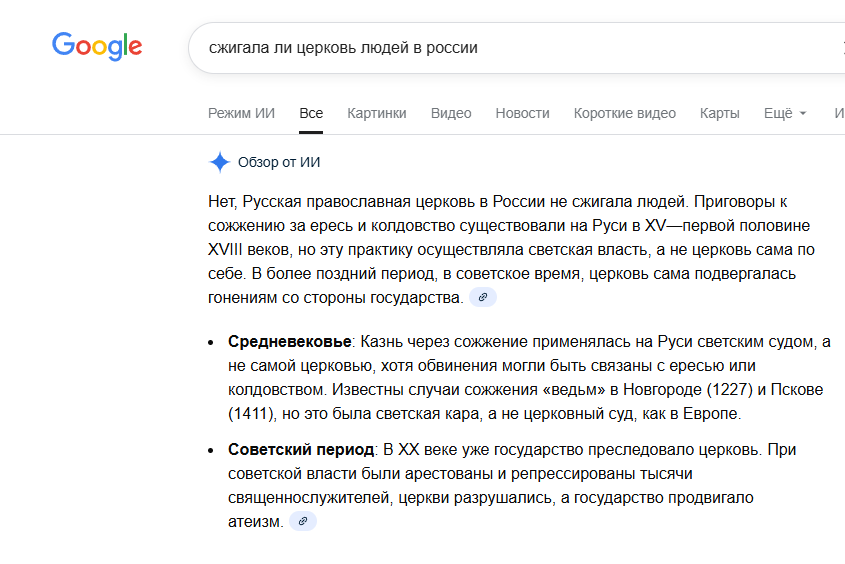Image resolution: width=845 pixels, height=564 pixels.
Task: Open source link icon after the word «атеизм»
Action: pyautogui.click(x=303, y=521)
